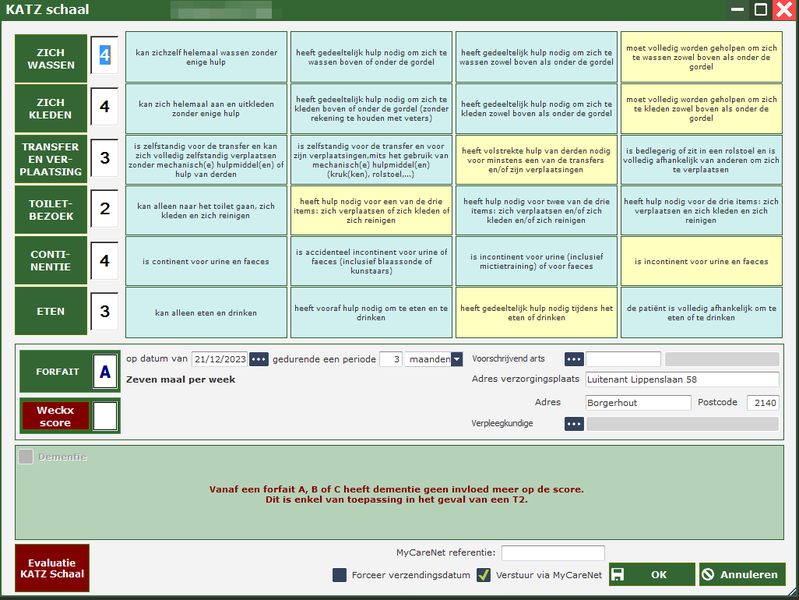Image resolution: width=799 pixels, height=600 pixels.
Task: Click the TOILETBEZOEK score field showing 2
Action: pos(104,208)
